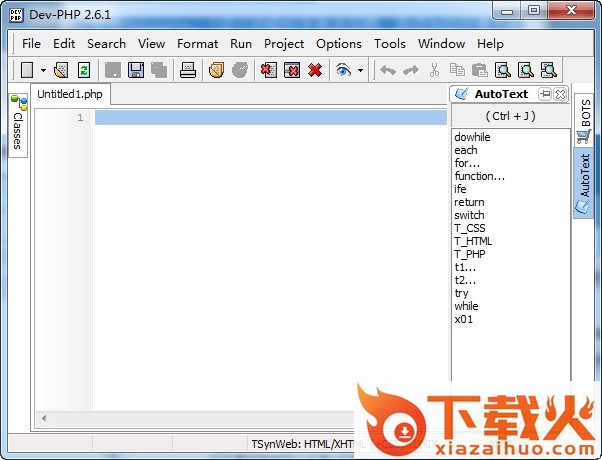This screenshot has height=460, width=602.
Task: Open the Classes side tab
Action: (x=18, y=125)
